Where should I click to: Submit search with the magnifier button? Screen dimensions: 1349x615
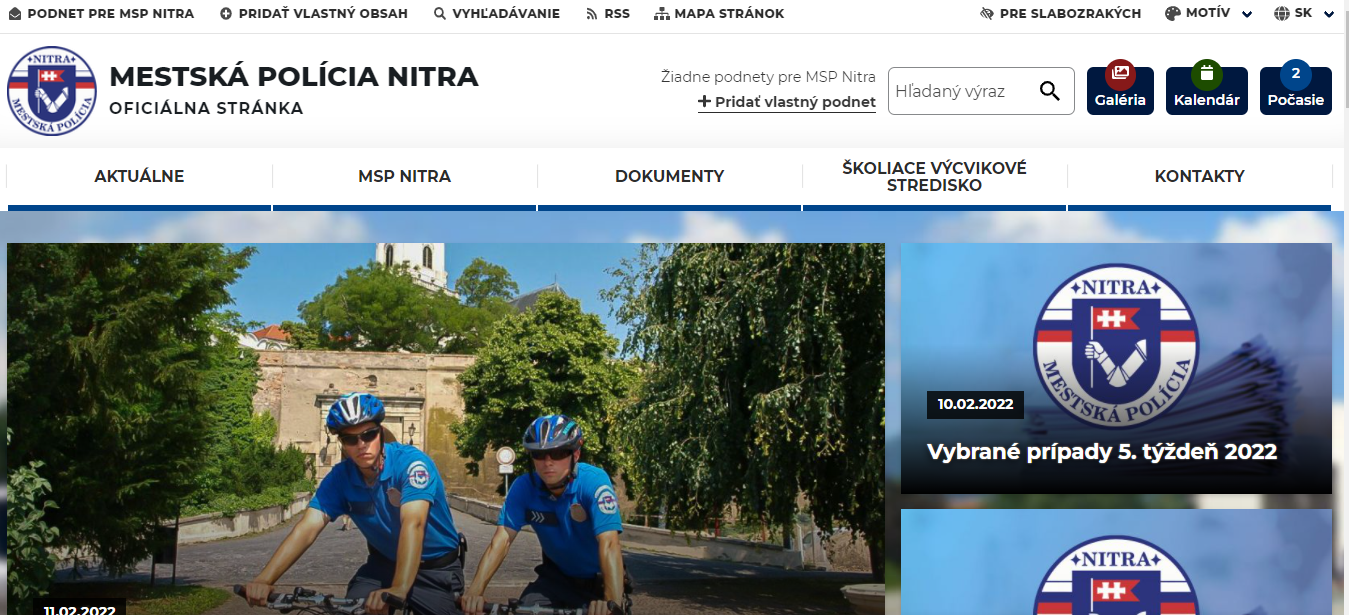(1049, 91)
